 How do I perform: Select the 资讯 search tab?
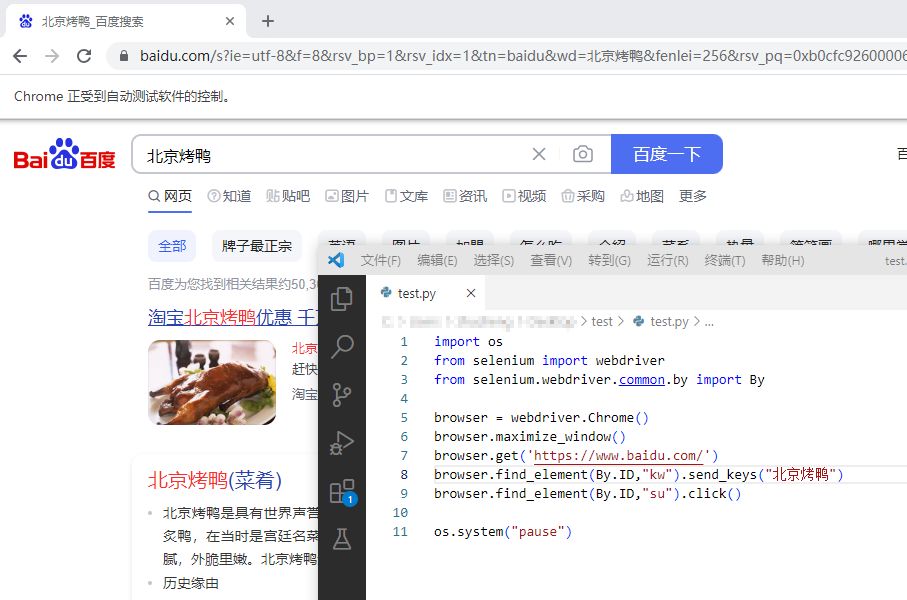coord(465,196)
